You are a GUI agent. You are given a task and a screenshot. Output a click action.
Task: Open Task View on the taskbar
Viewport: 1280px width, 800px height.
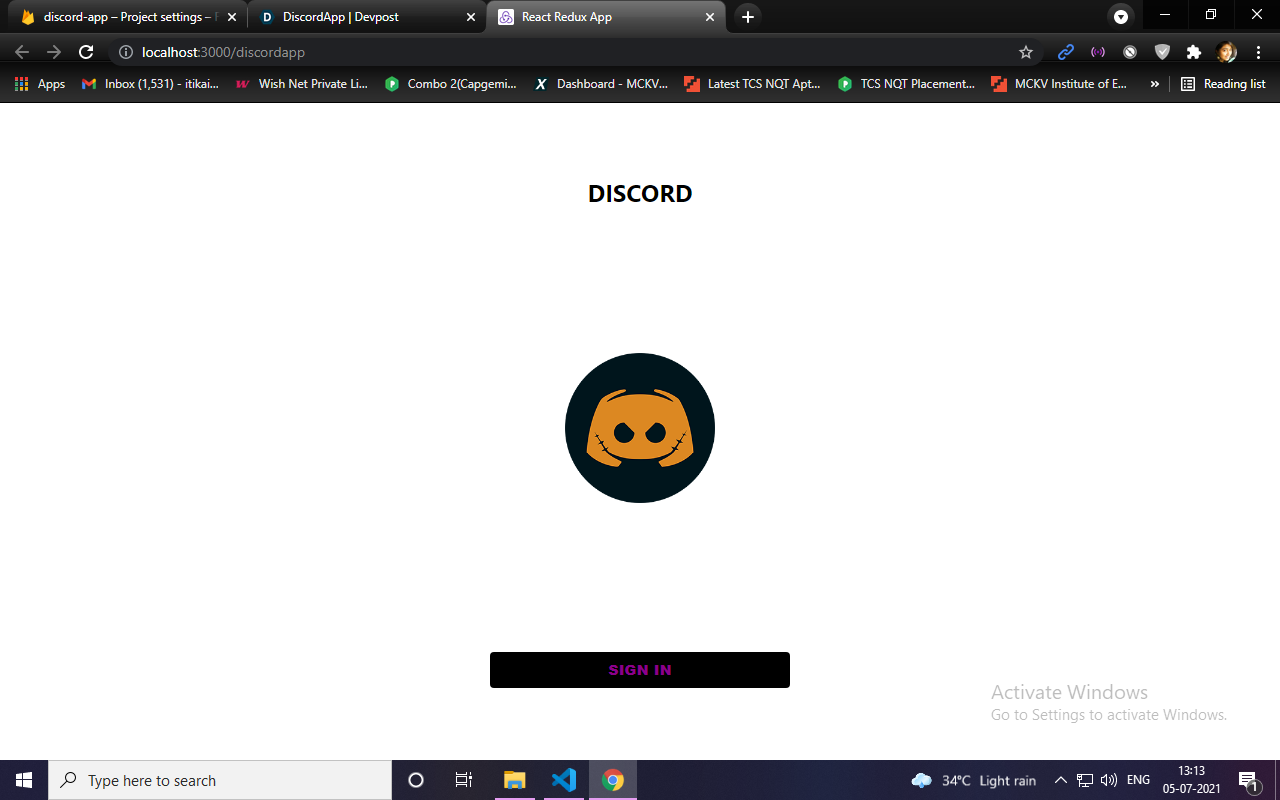coord(464,780)
